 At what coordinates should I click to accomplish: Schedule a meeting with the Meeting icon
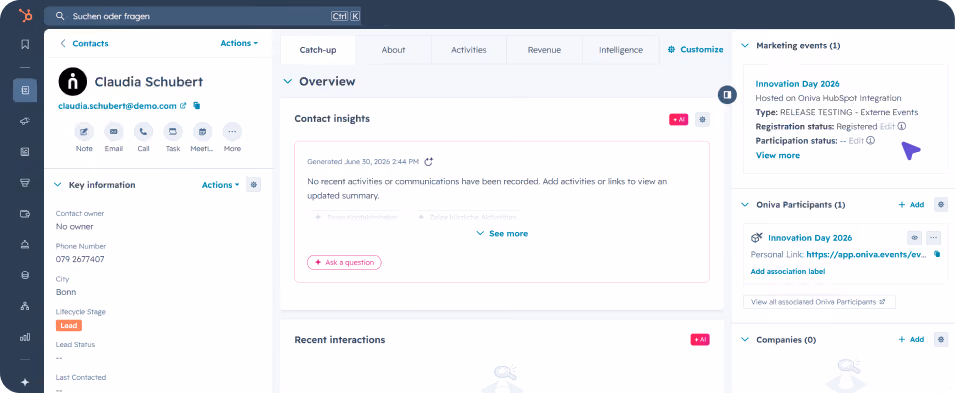202,132
